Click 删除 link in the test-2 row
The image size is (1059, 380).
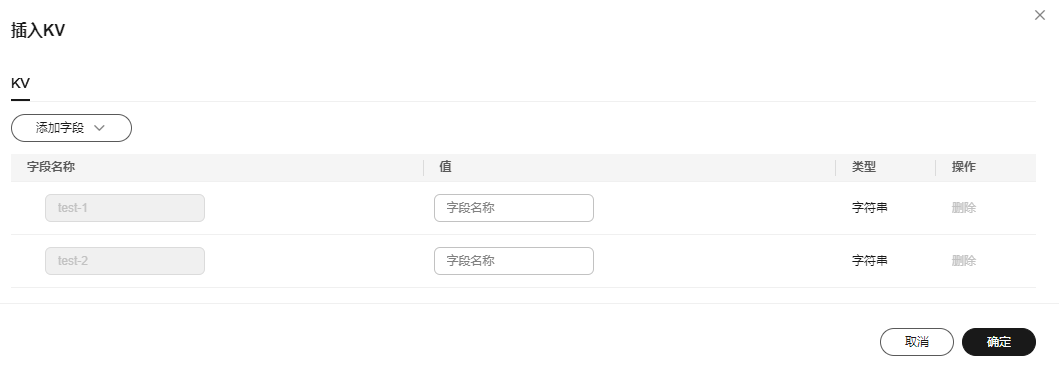(964, 261)
